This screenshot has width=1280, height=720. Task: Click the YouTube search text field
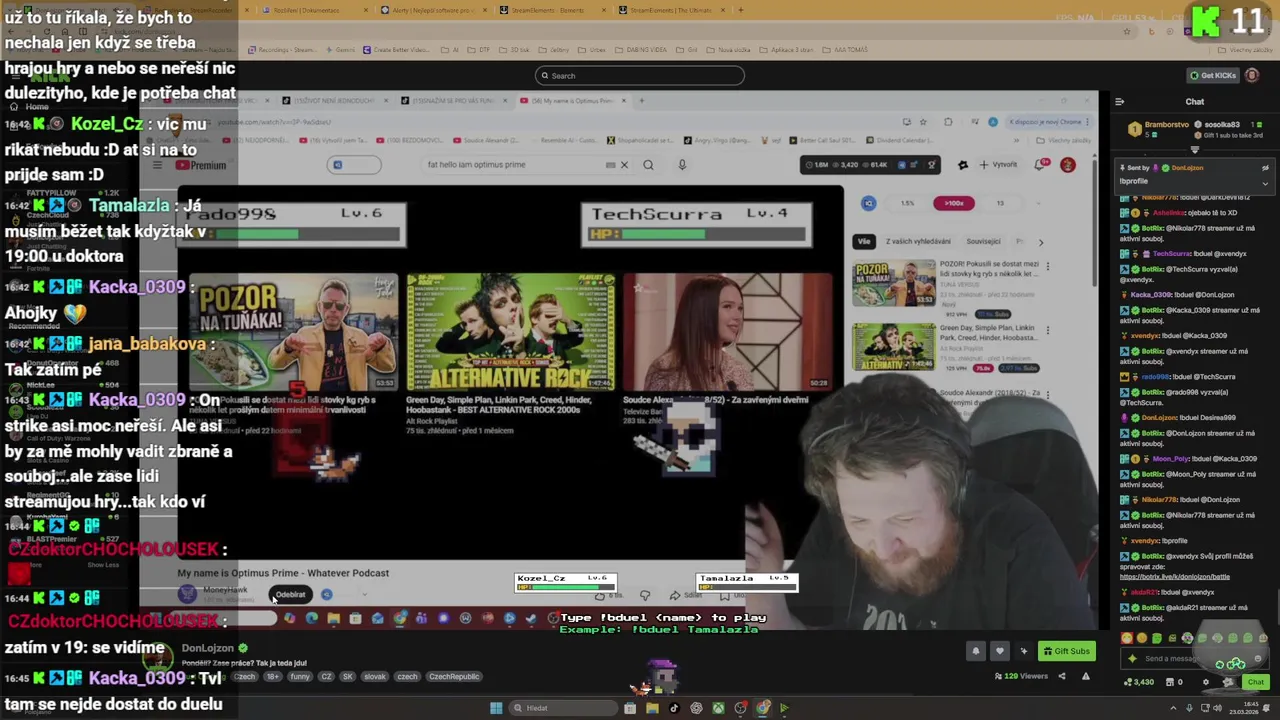pos(515,165)
